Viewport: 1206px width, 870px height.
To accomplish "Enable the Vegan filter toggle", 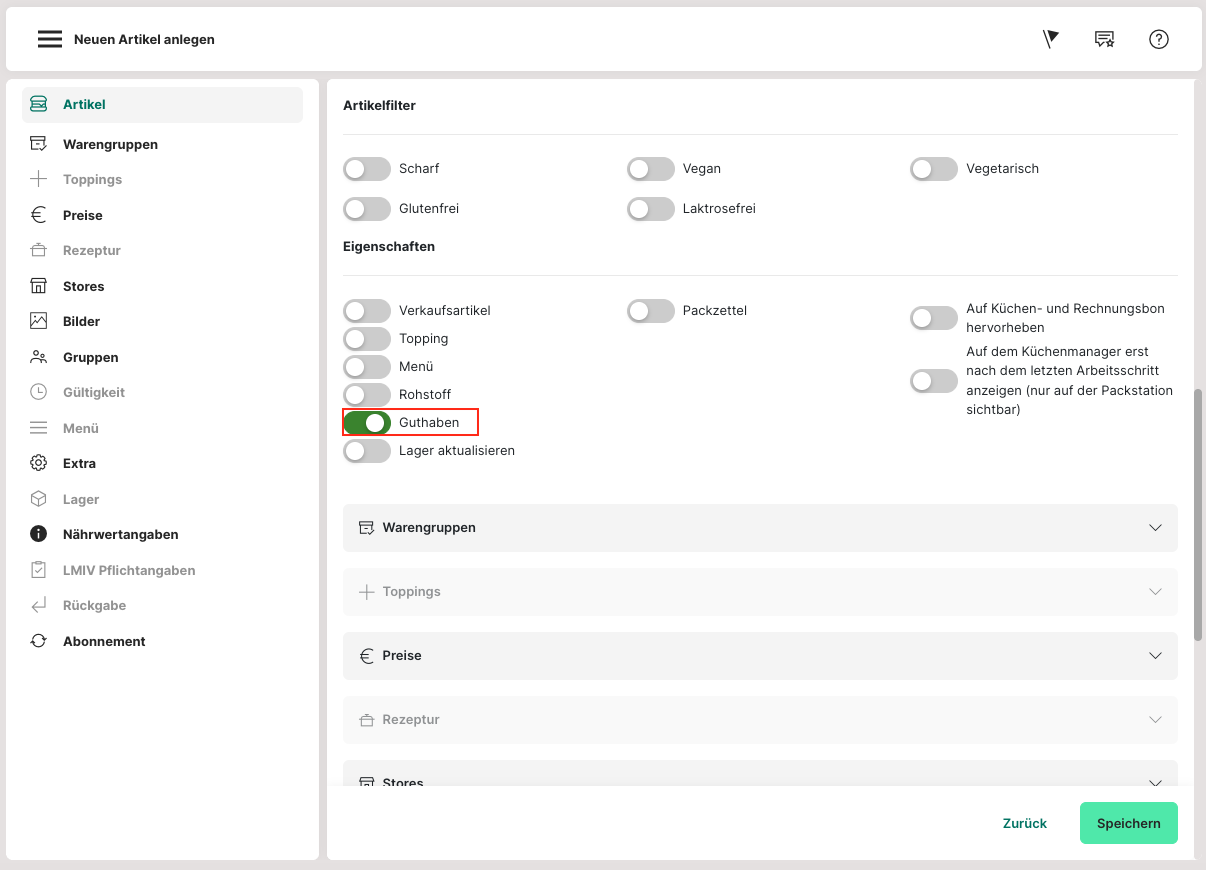I will (651, 169).
